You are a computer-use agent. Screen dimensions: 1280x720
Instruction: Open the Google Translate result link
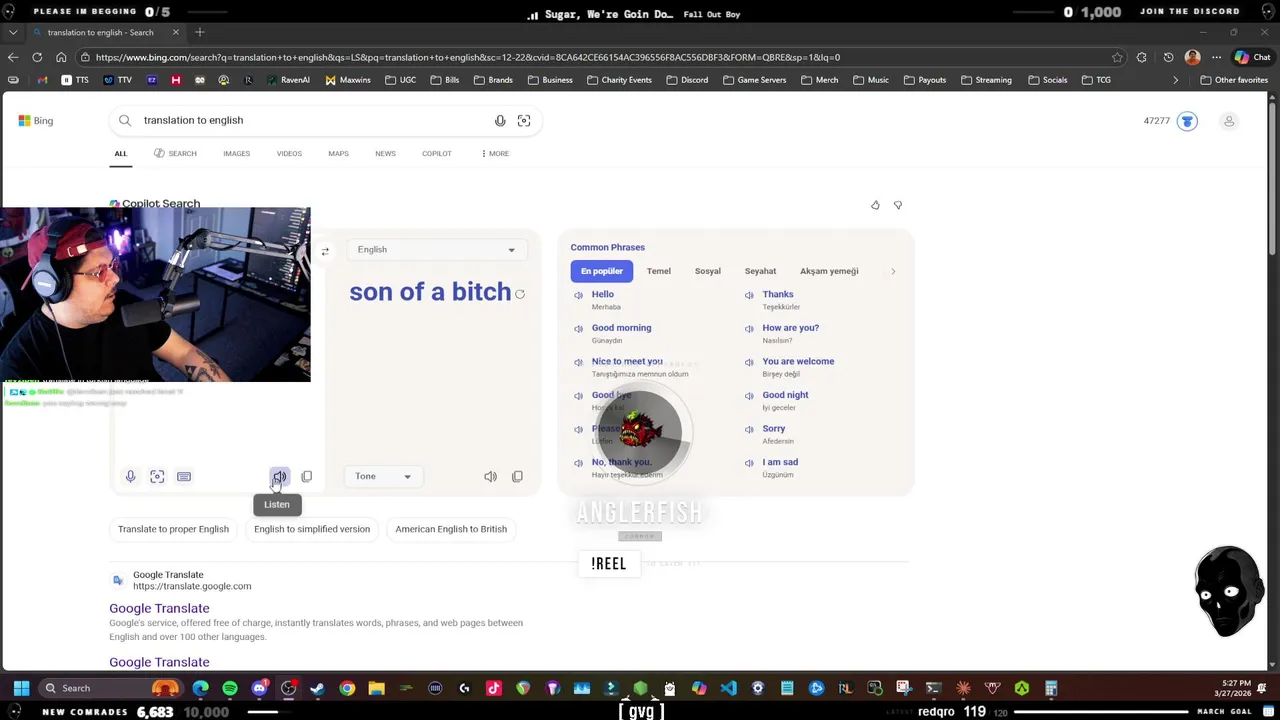[159, 608]
